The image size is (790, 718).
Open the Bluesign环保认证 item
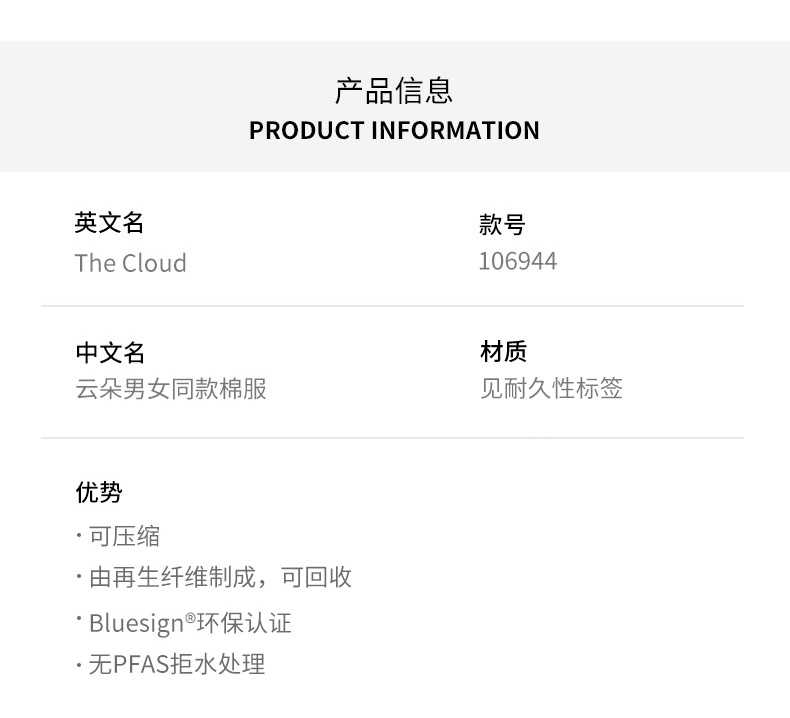190,624
